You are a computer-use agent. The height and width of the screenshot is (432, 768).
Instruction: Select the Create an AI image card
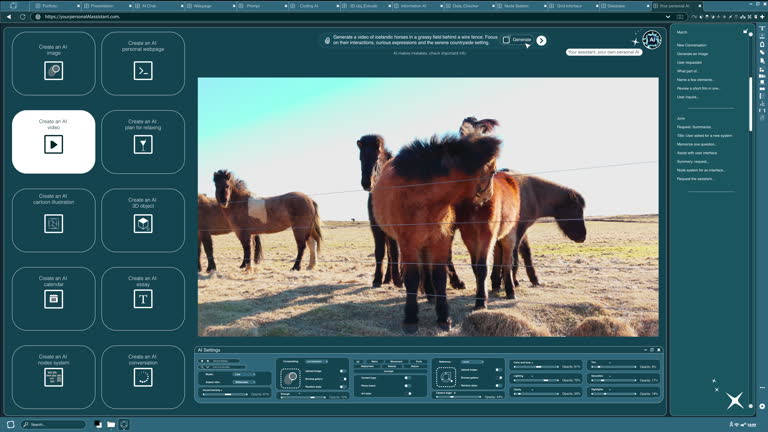53,64
